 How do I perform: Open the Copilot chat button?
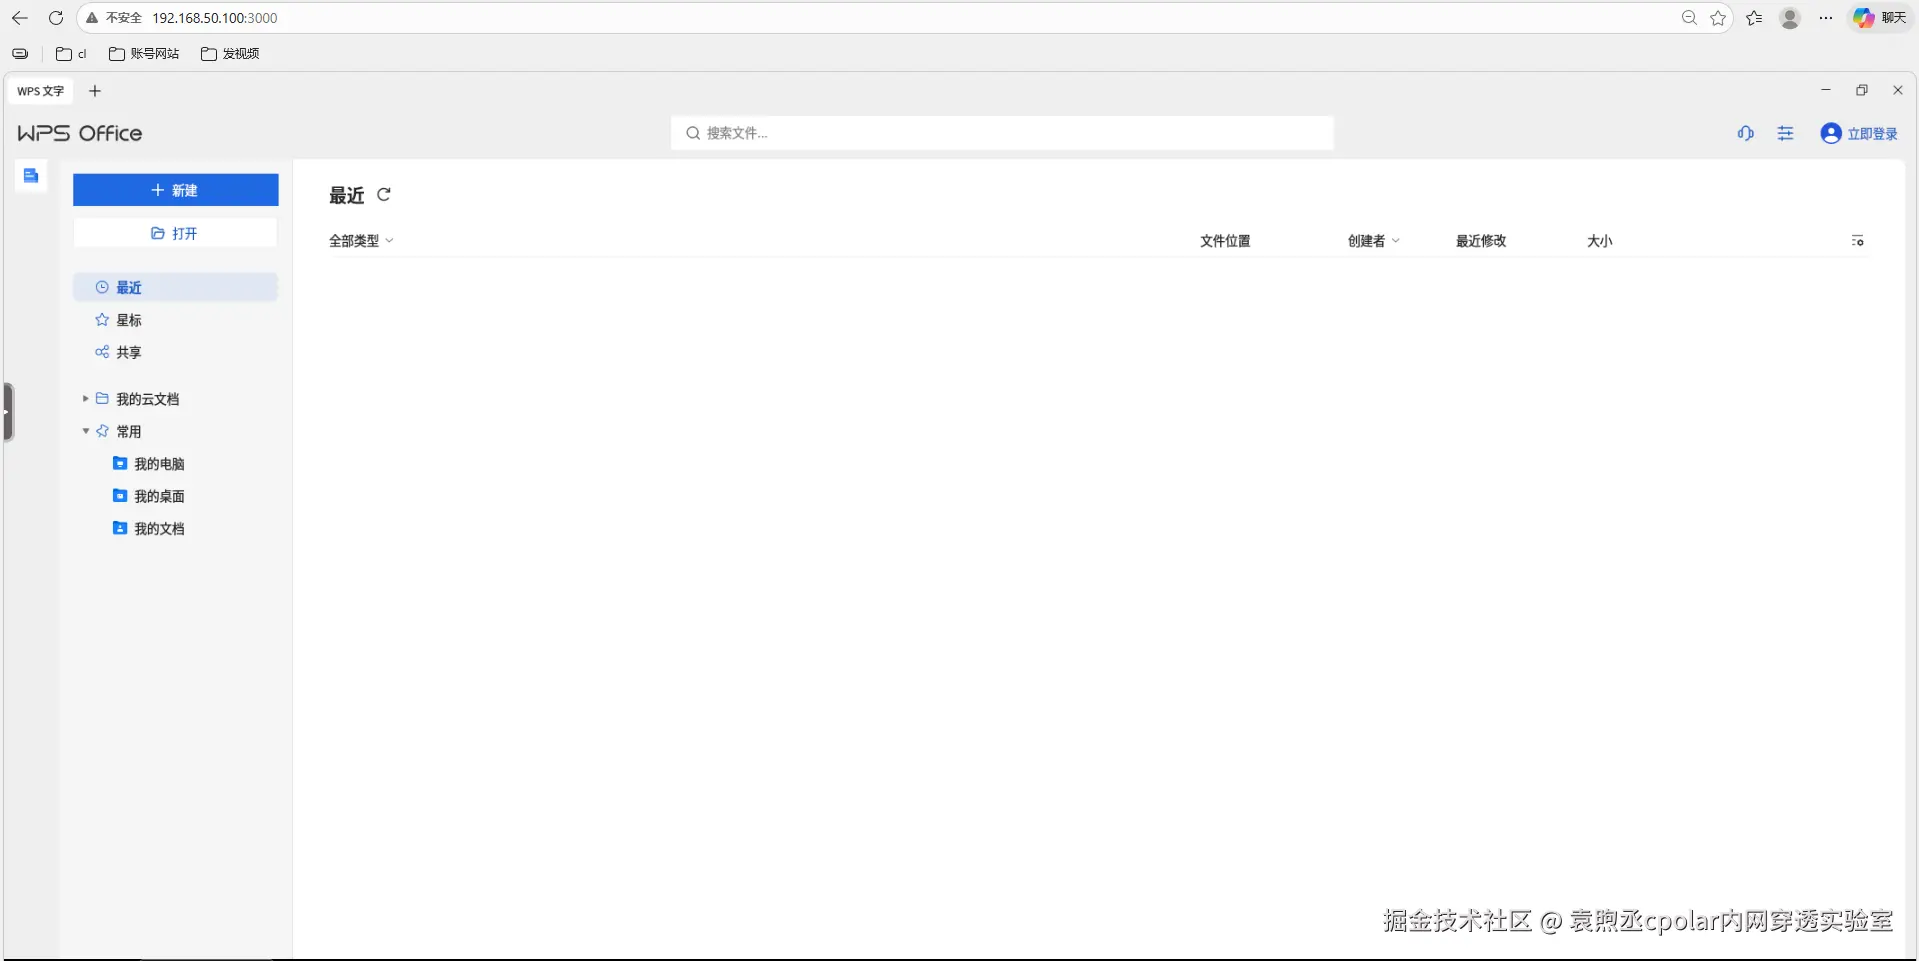coord(1880,18)
